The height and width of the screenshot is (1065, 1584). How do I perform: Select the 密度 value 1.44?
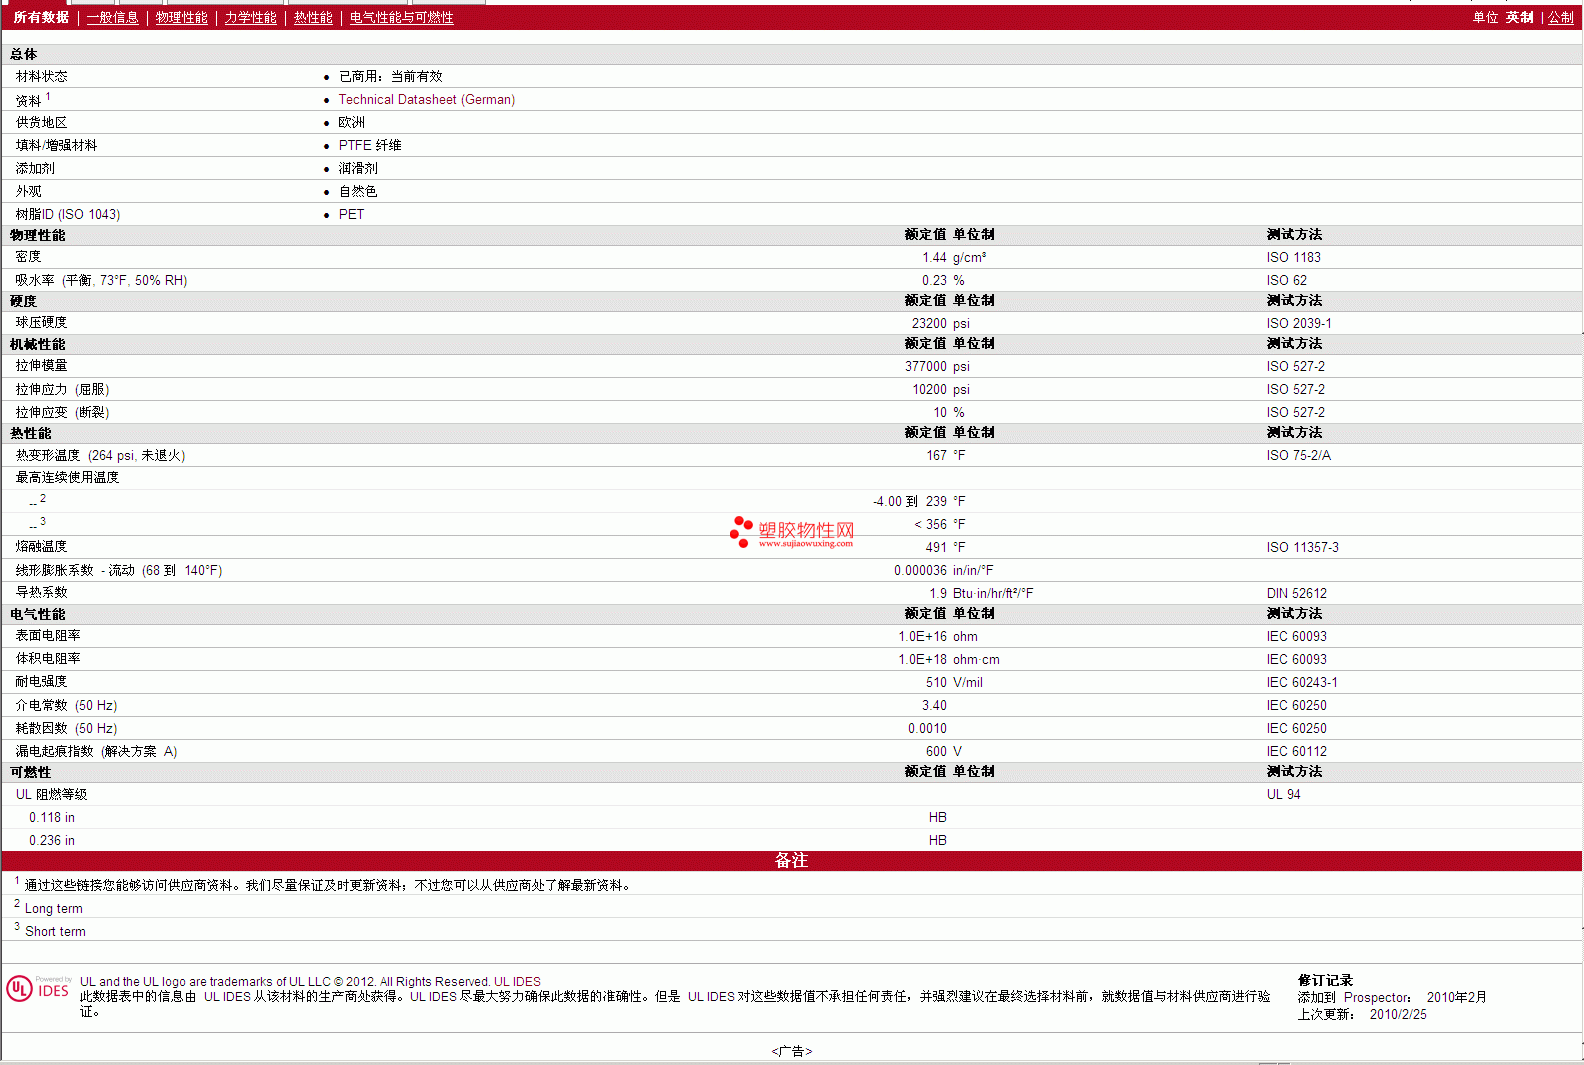(x=934, y=258)
